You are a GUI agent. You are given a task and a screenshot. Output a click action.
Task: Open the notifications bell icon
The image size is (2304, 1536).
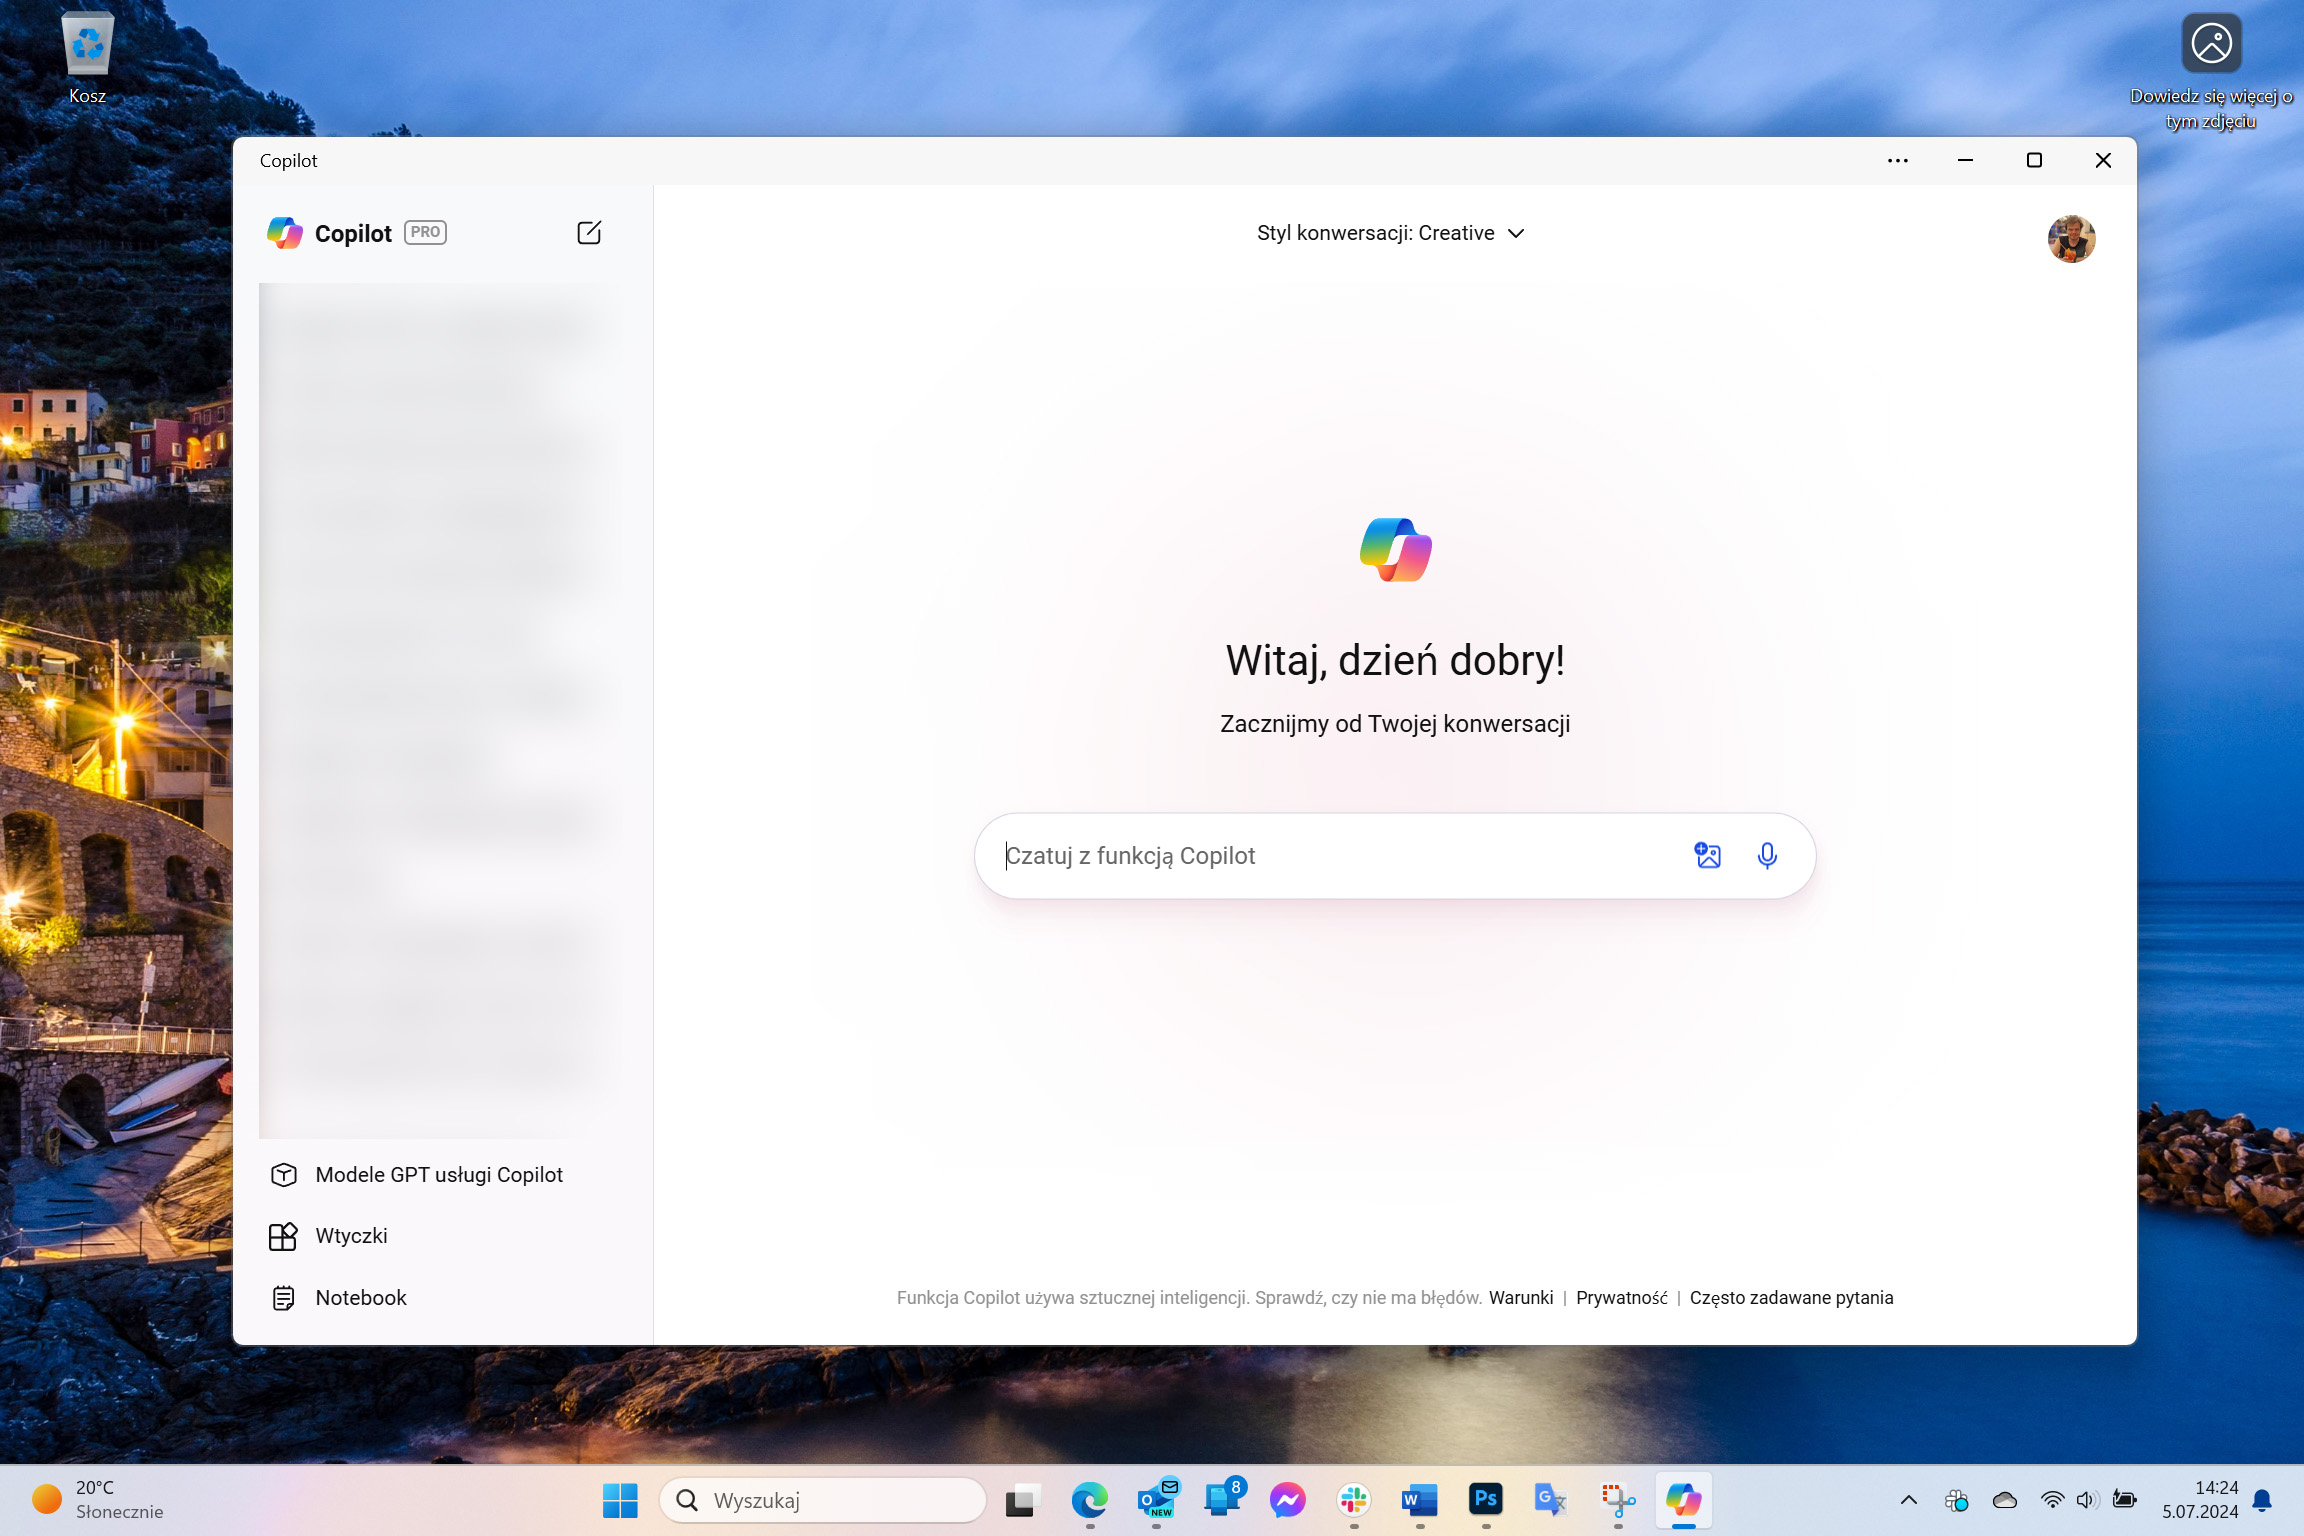click(x=2262, y=1500)
